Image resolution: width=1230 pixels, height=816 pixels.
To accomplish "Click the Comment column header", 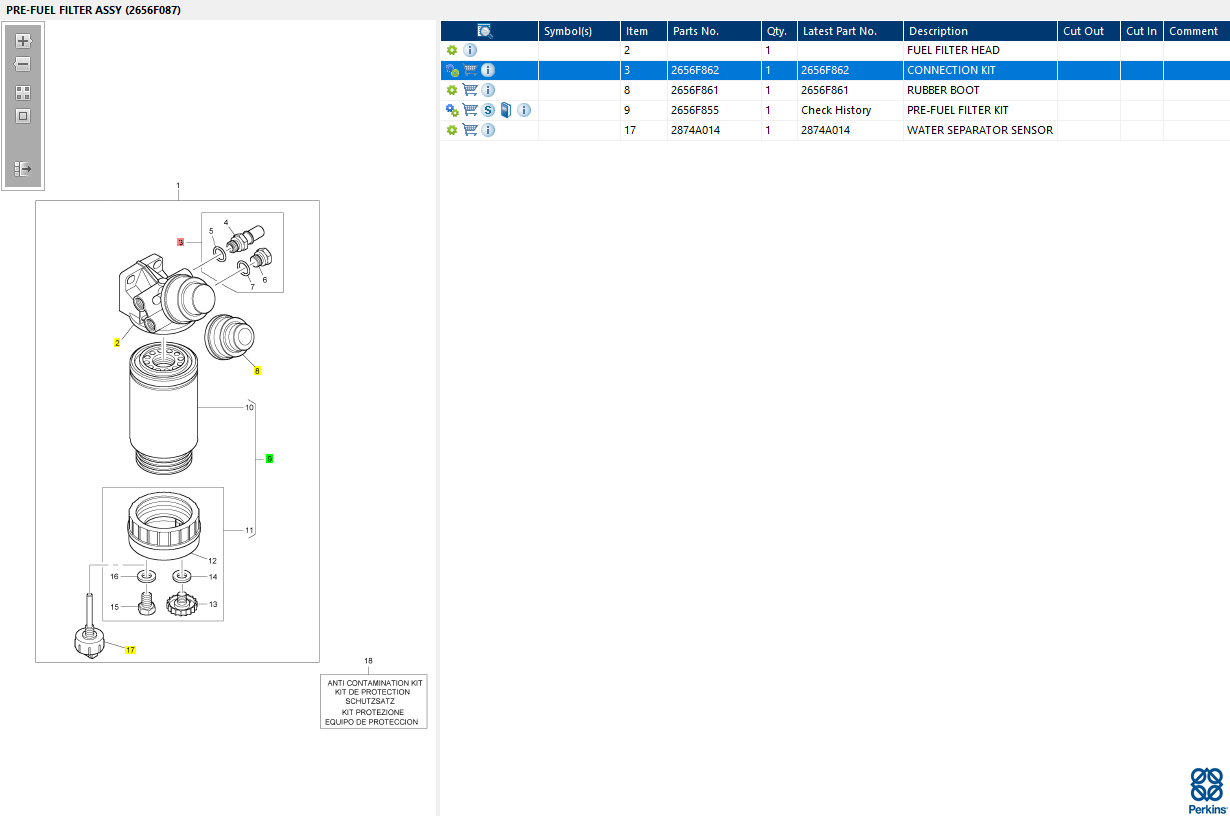I will 1197,31.
